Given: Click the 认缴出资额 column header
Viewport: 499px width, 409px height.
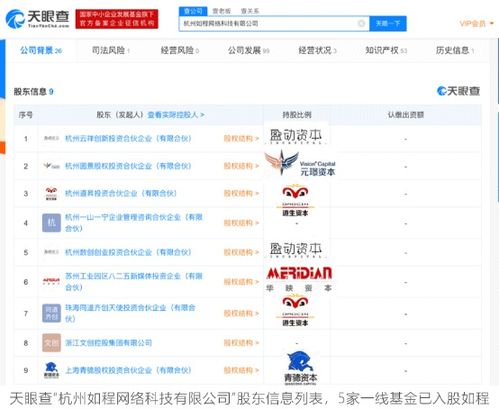Looking at the screenshot, I should pyautogui.click(x=406, y=115).
